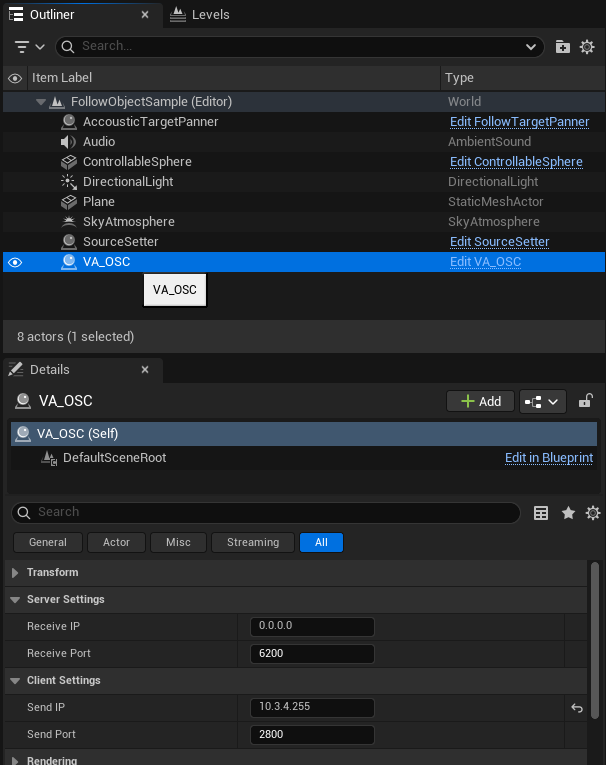Open the Outliner search options dropdown arrow

[x=531, y=47]
